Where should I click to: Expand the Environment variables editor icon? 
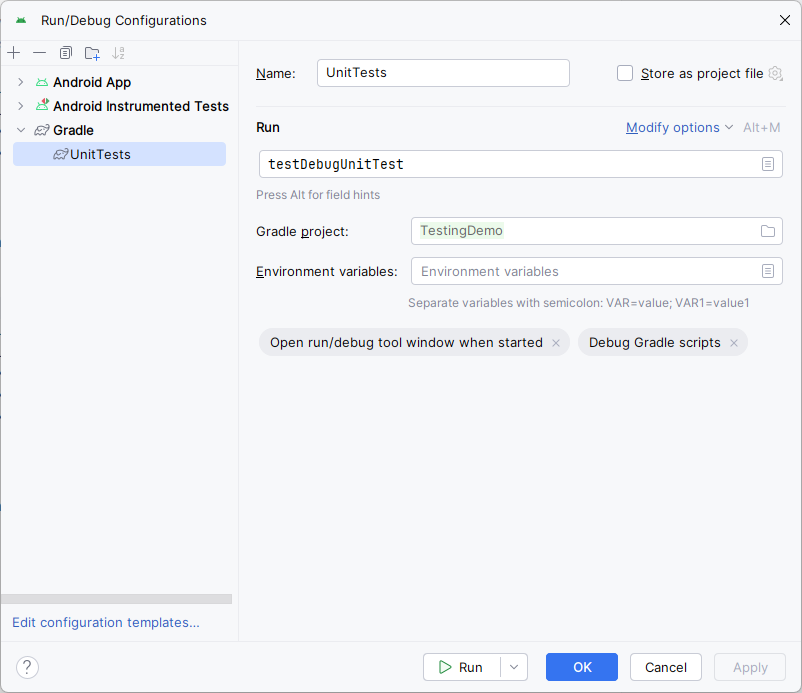(768, 271)
